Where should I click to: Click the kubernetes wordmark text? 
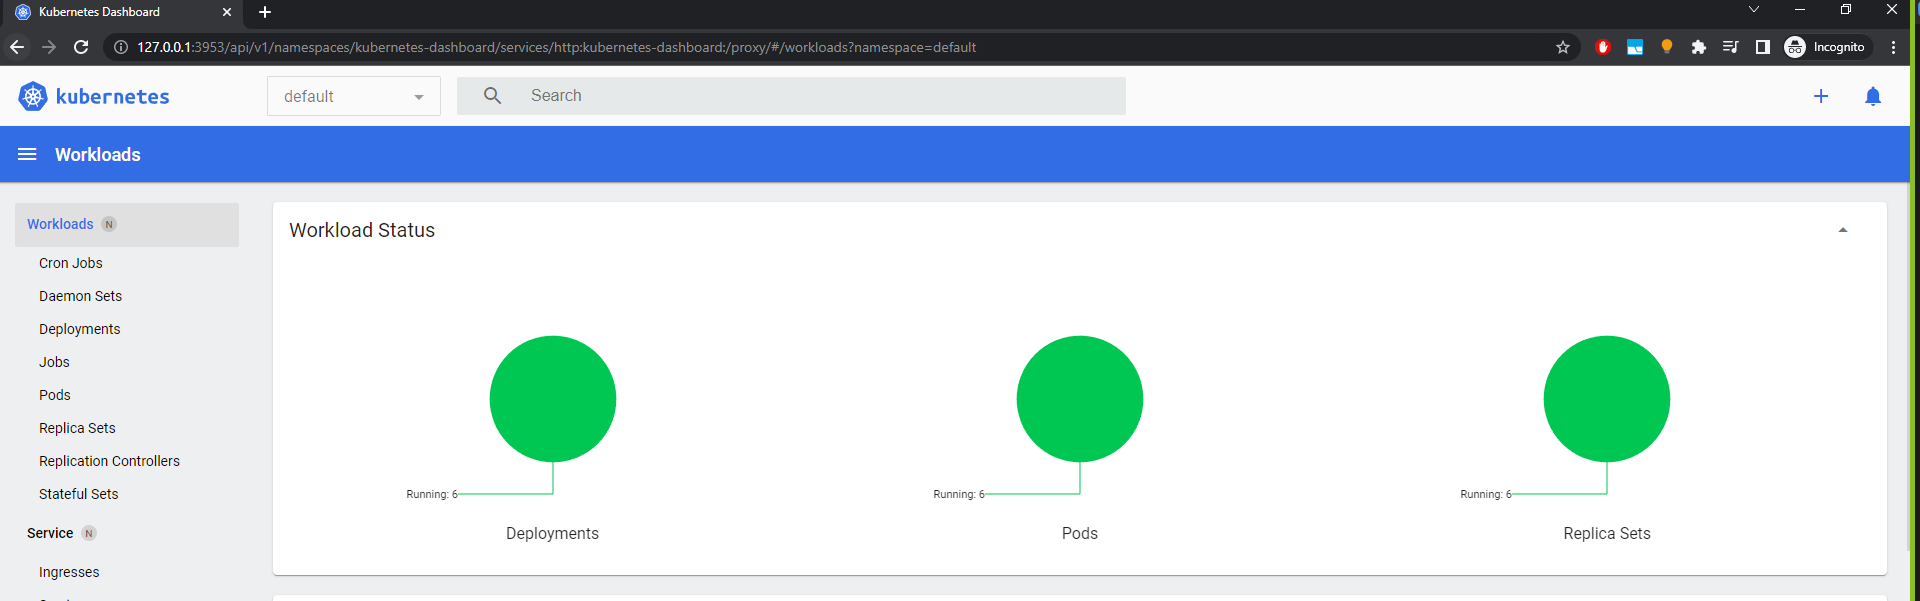point(113,96)
